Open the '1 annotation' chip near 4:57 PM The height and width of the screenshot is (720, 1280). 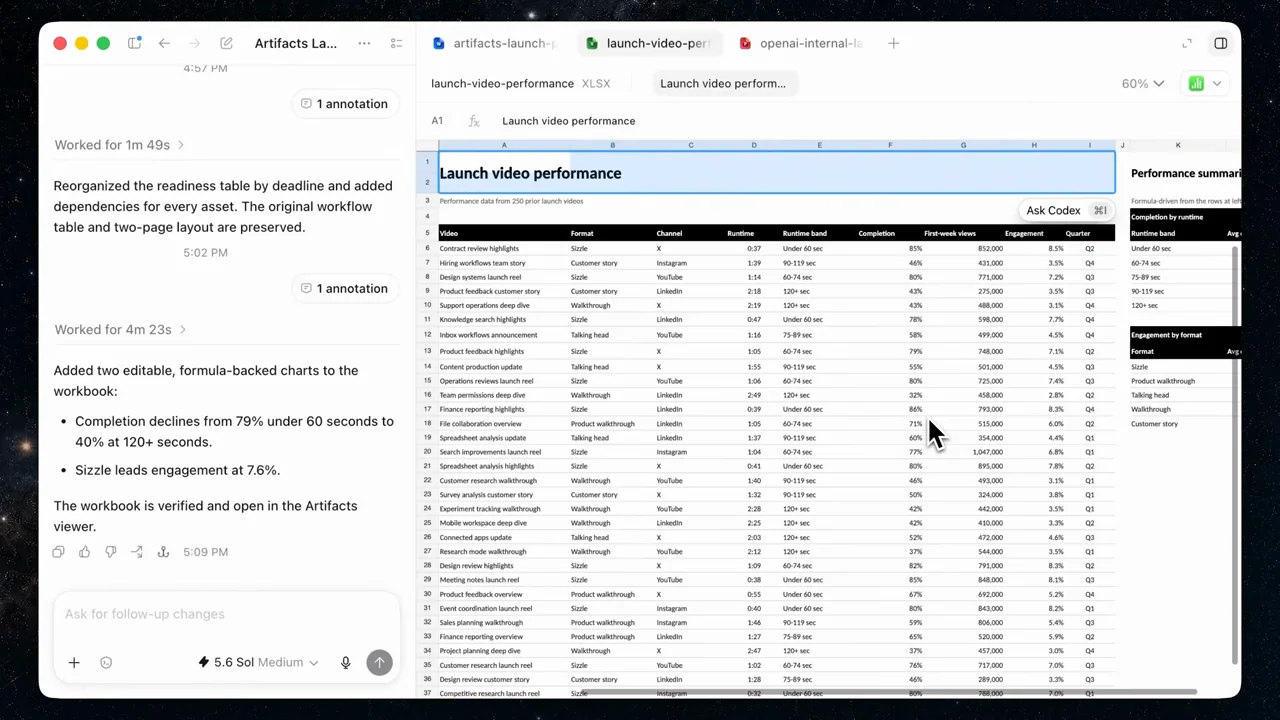point(344,104)
